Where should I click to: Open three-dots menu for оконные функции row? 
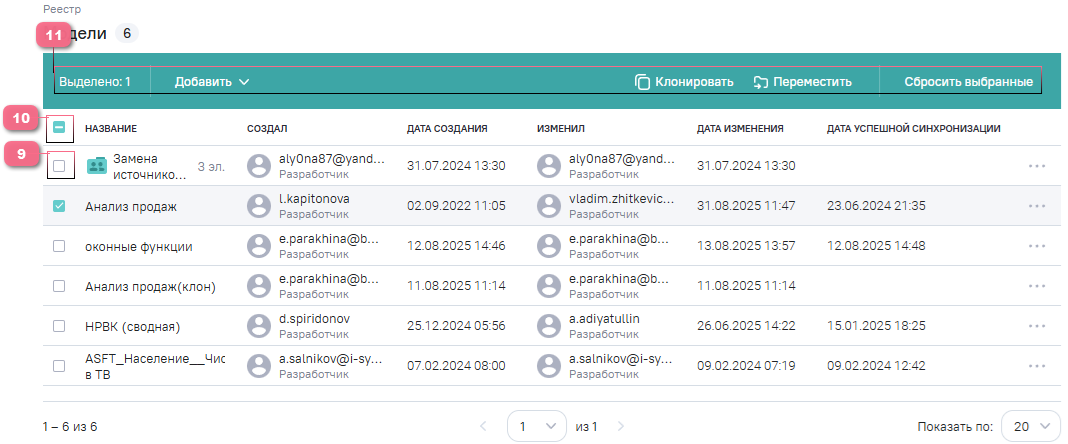[1036, 246]
